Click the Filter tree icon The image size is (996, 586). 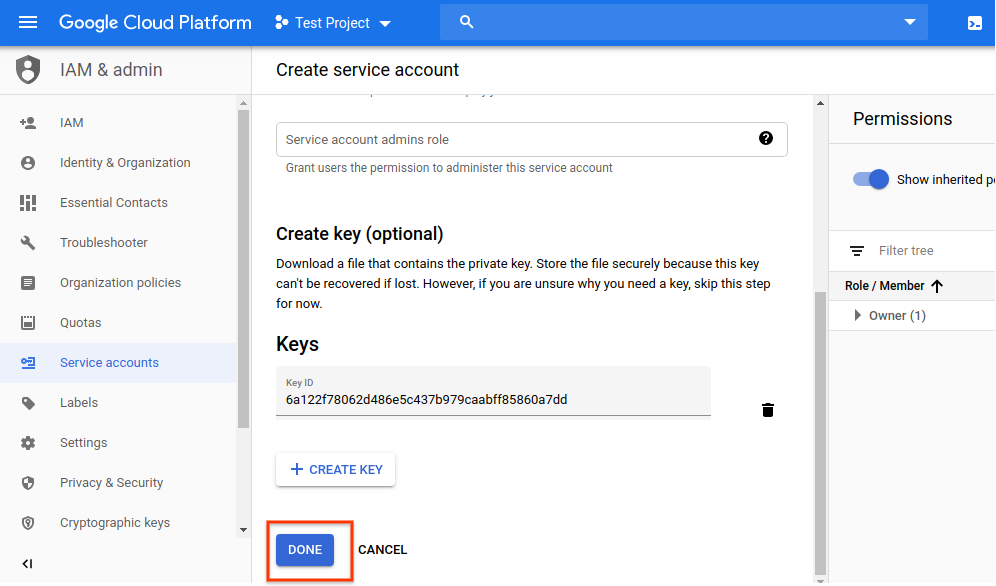tap(857, 251)
